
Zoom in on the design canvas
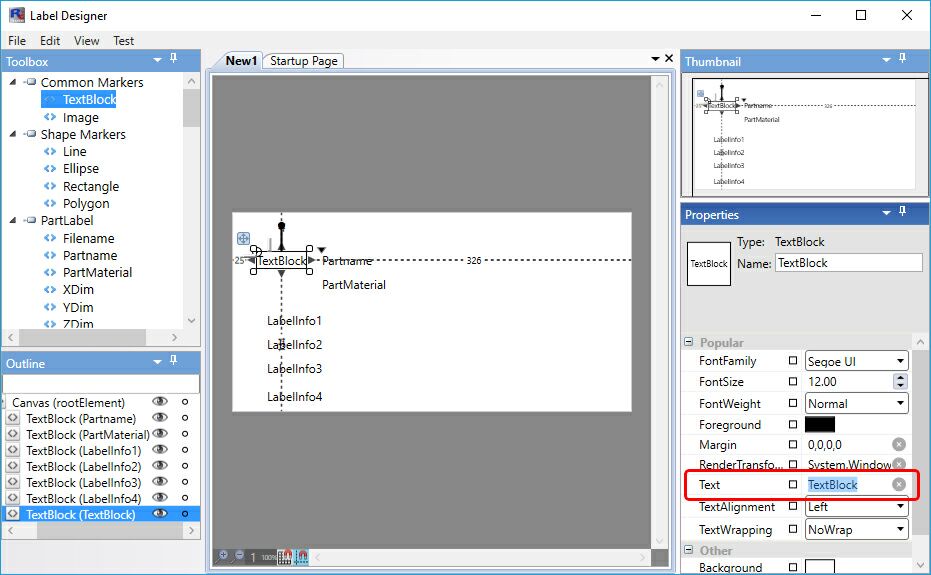click(223, 556)
